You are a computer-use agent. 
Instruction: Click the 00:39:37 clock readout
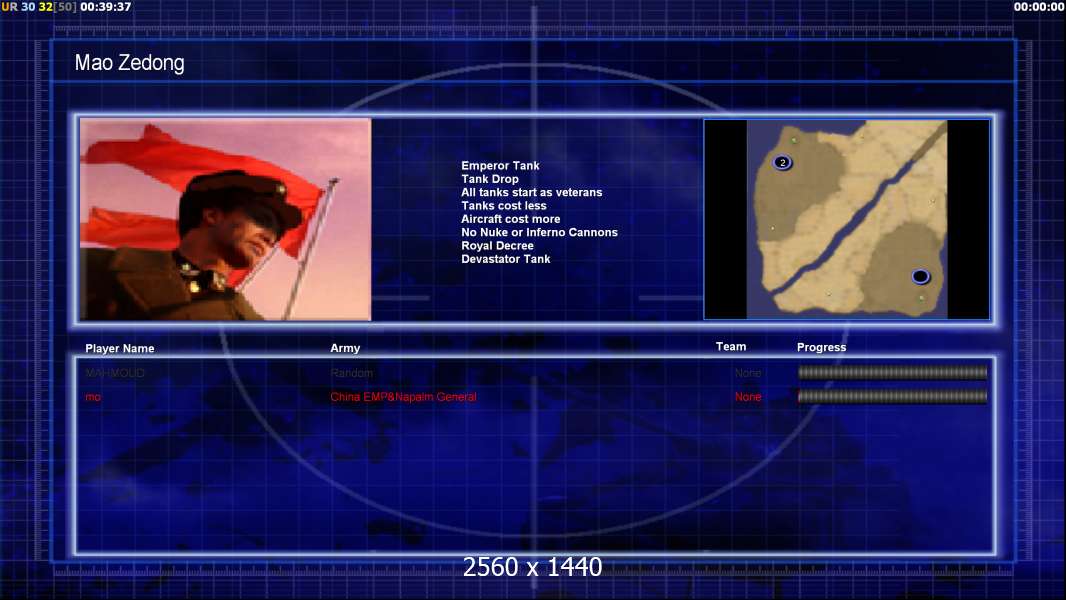pyautogui.click(x=105, y=7)
